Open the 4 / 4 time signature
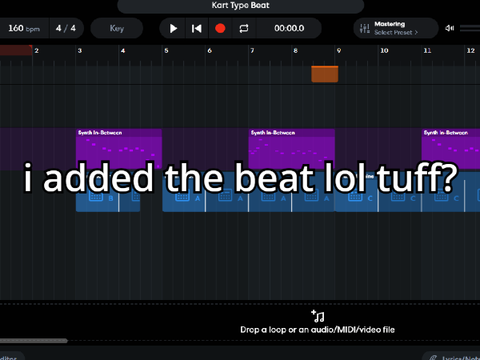This screenshot has height=360, width=480. 66,28
